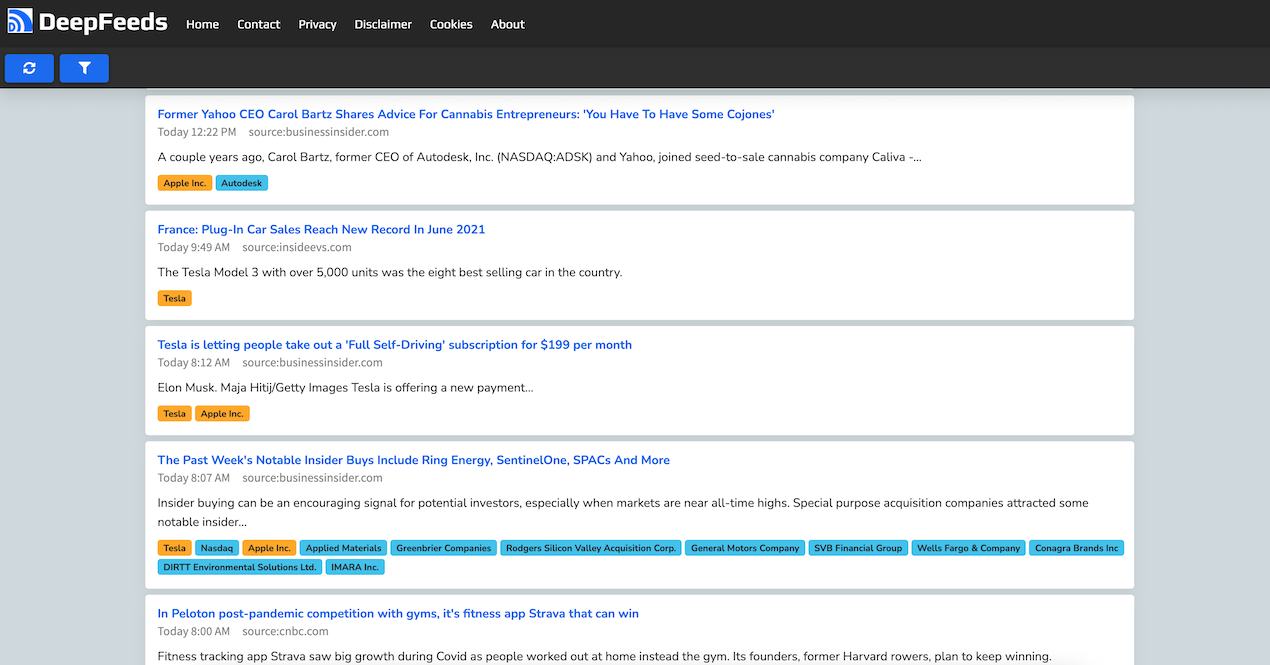Open the Notable Insider Buys article
The width and height of the screenshot is (1270, 665).
click(414, 460)
